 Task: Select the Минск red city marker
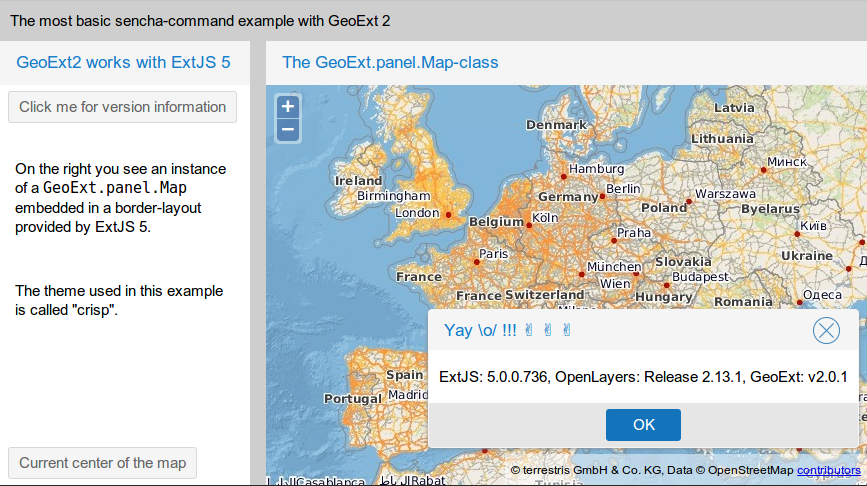[x=764, y=170]
